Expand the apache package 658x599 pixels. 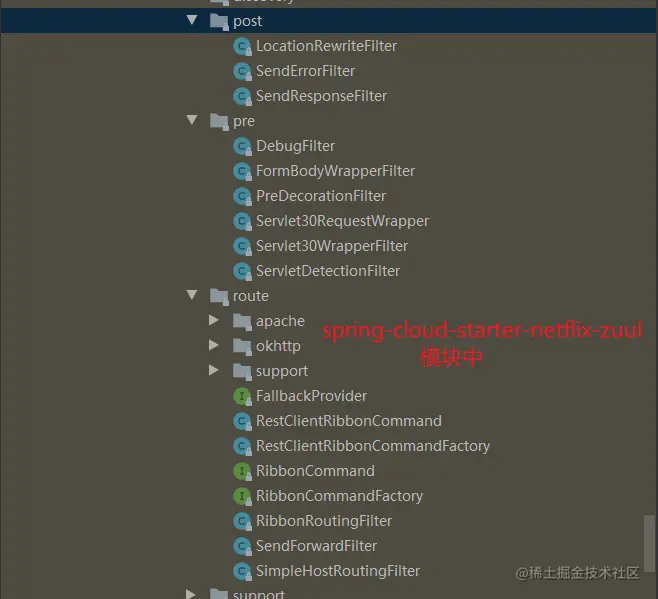(214, 320)
